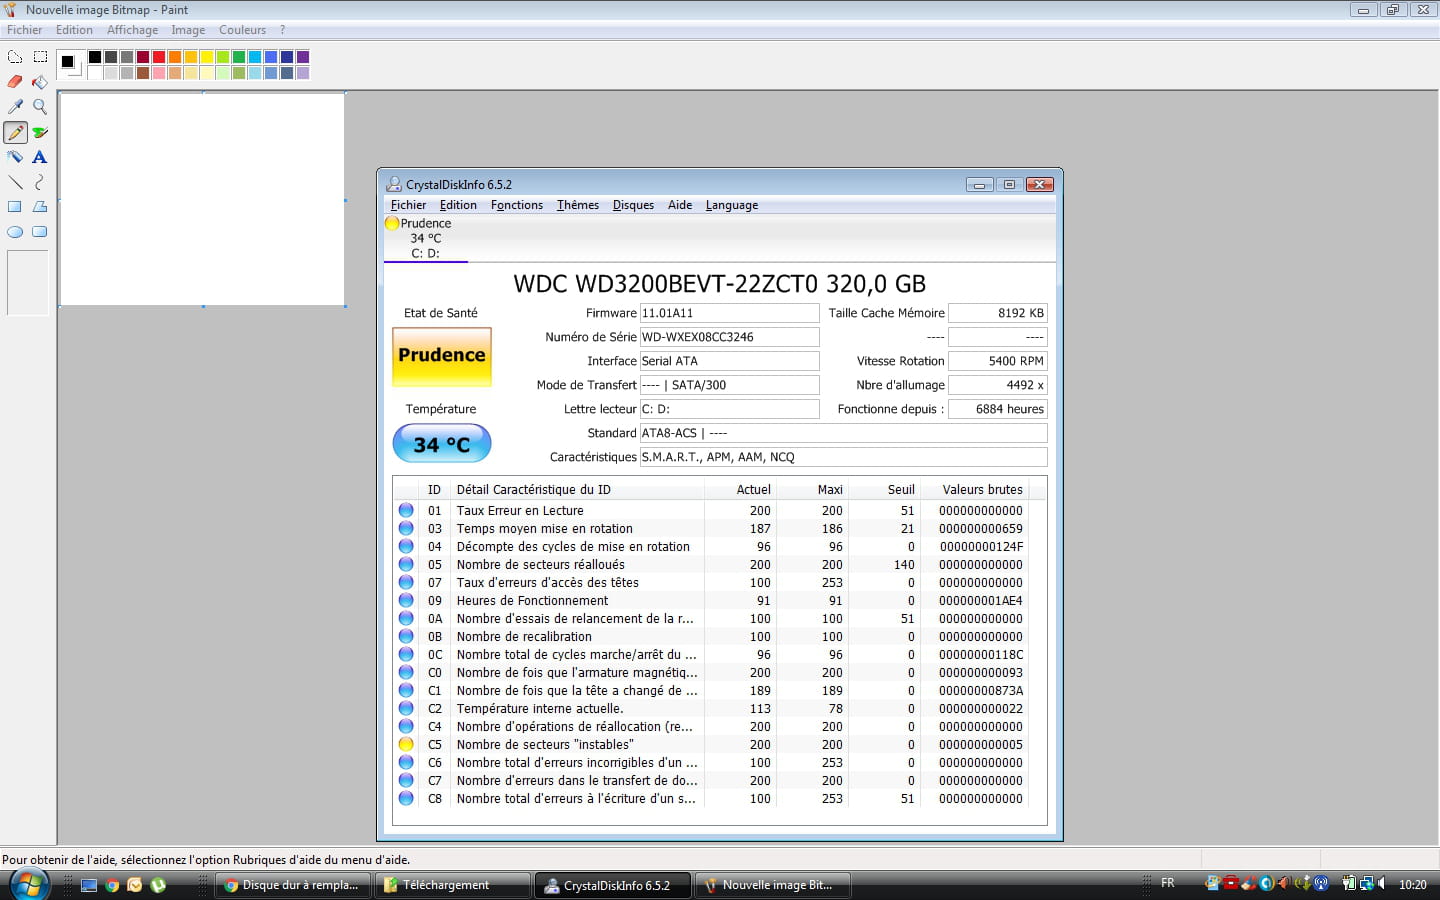Click the volume speaker tray icon
1440x900 pixels.
coord(1382,884)
